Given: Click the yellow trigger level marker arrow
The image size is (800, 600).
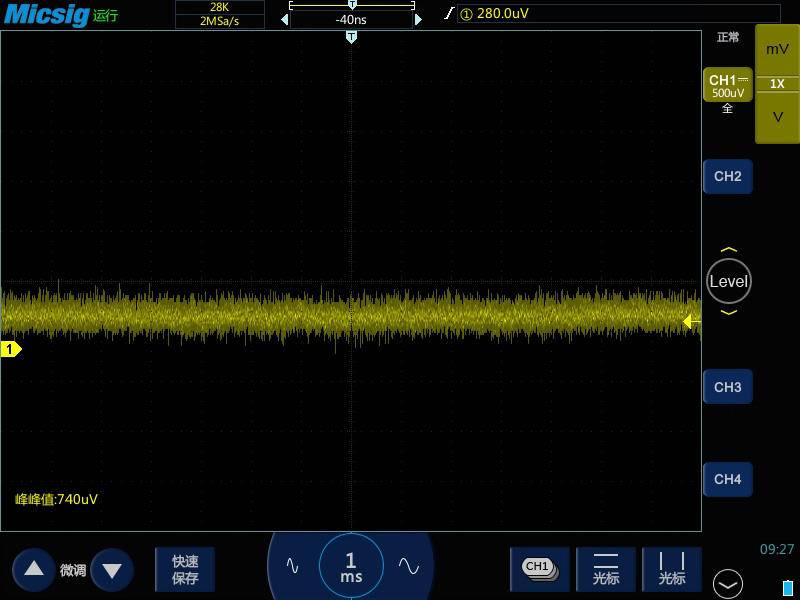Looking at the screenshot, I should [x=689, y=321].
